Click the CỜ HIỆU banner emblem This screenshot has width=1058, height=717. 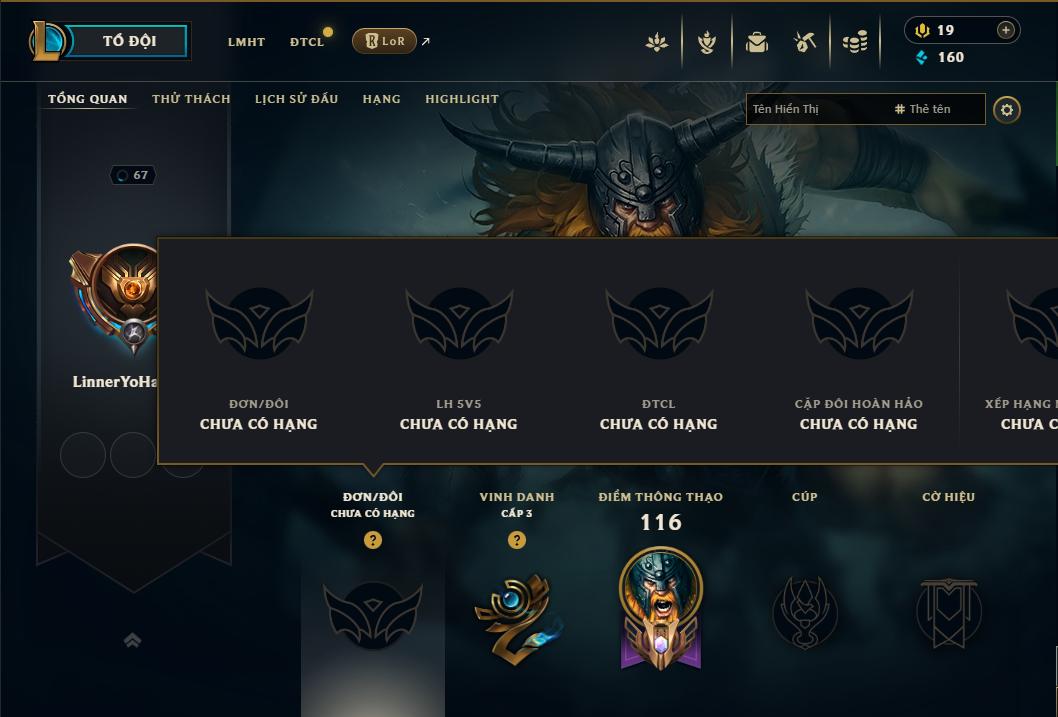coord(948,612)
